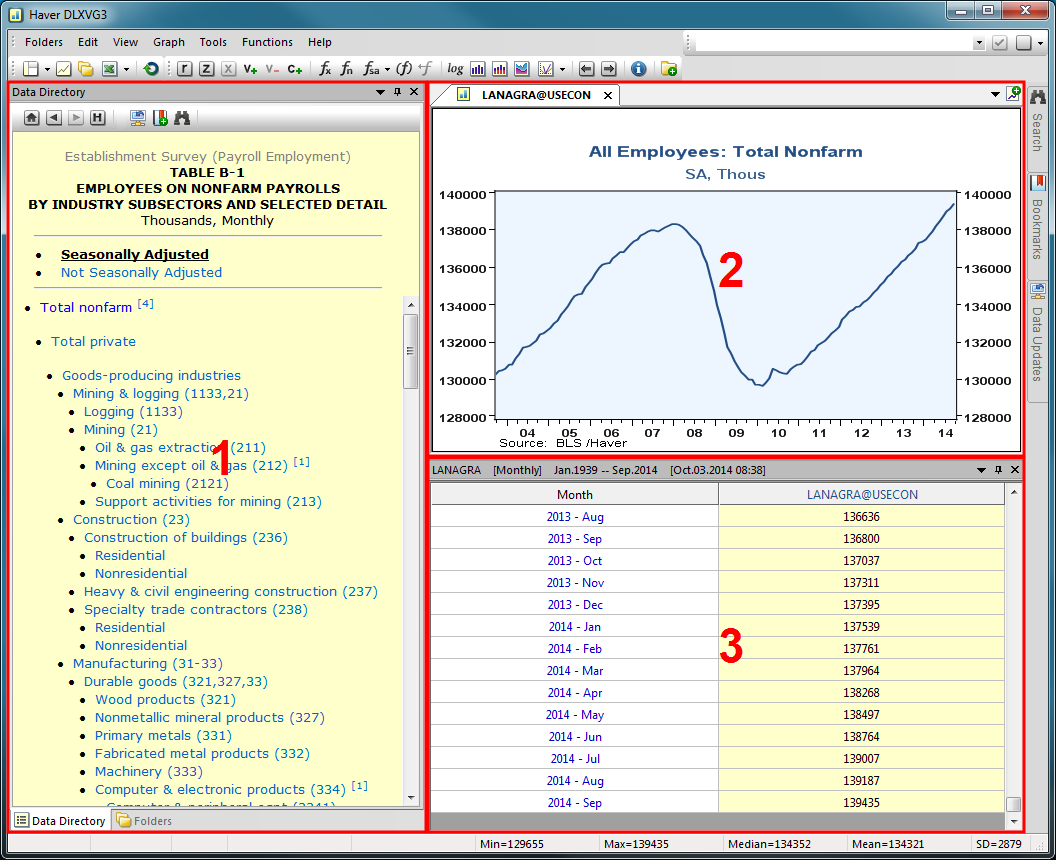The width and height of the screenshot is (1056, 860).
Task: Open Coal mining (2121) link
Action: tap(168, 484)
